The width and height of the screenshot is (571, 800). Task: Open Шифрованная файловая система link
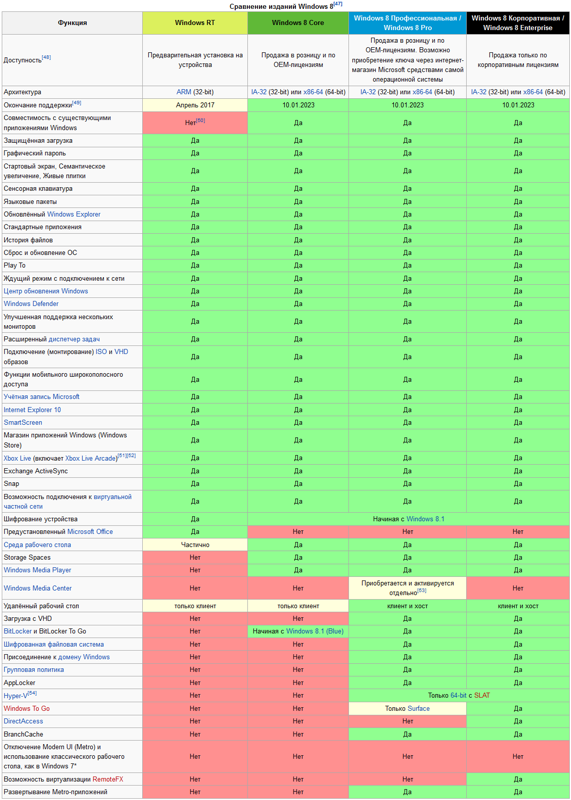pos(54,644)
